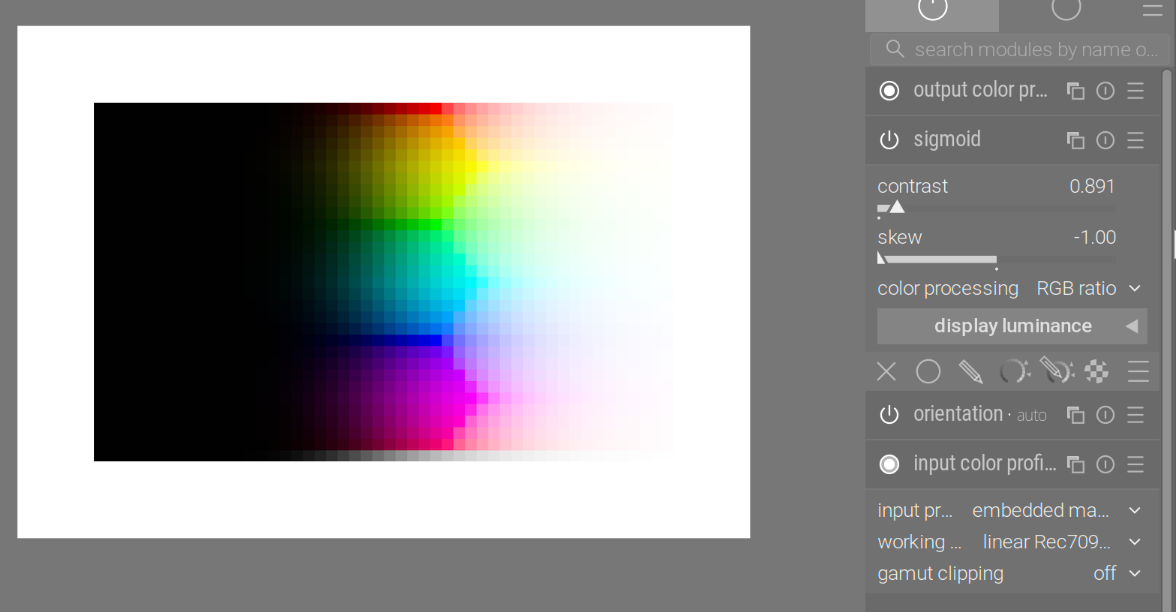Click the skew value -1.00

(1094, 237)
